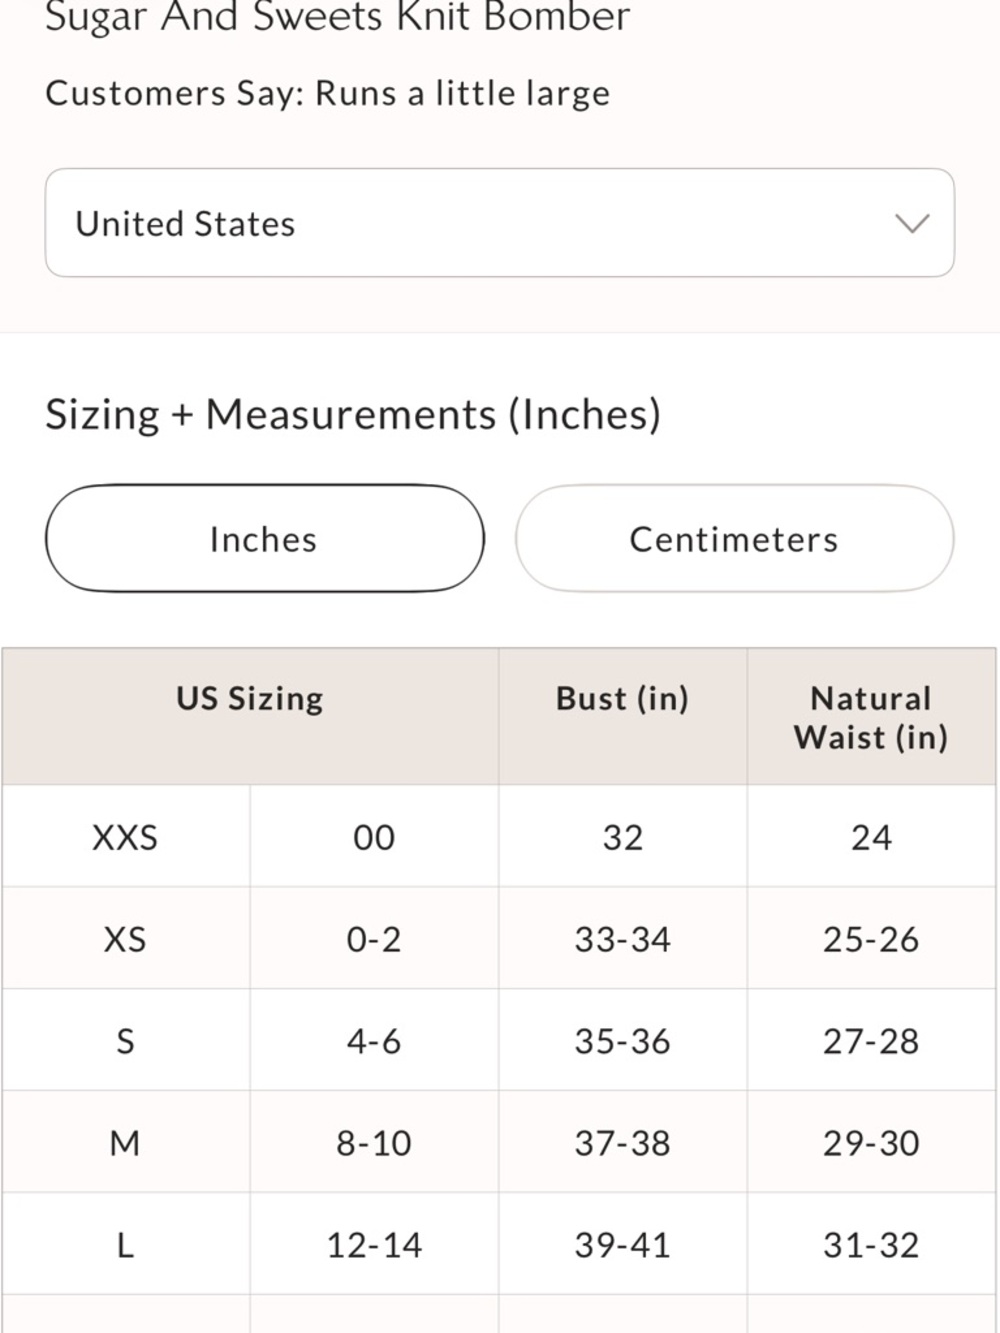The image size is (1000, 1333).
Task: Click the Customers Say: Runs a little large text
Action: [328, 93]
